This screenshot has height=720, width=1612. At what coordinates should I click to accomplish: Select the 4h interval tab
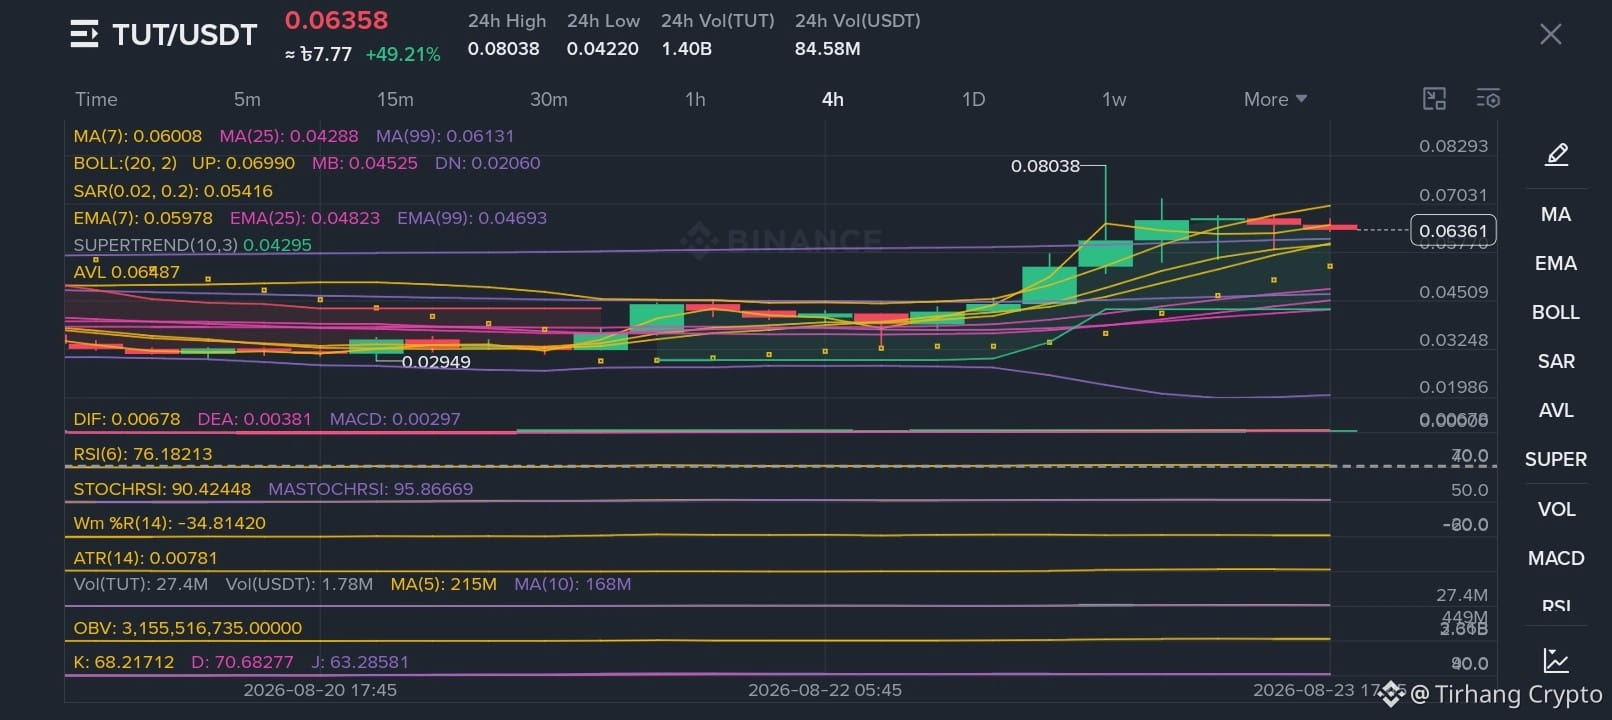[832, 99]
